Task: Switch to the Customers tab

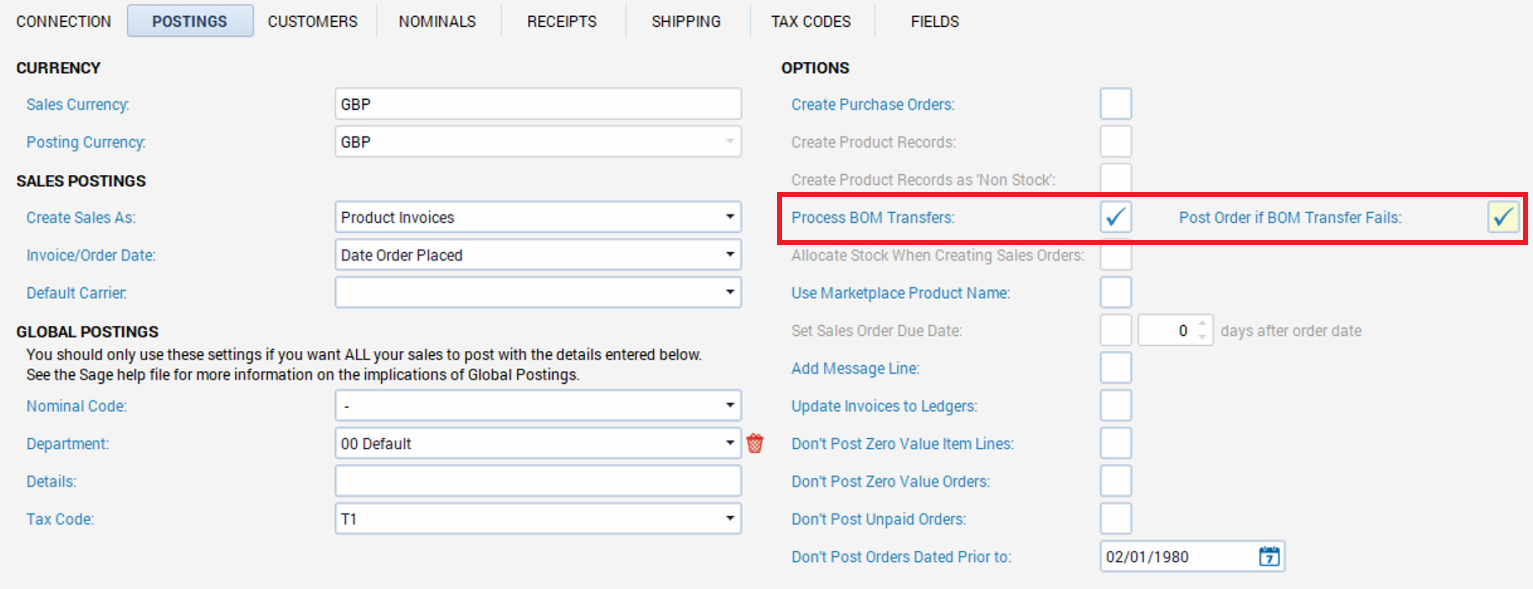Action: (312, 21)
